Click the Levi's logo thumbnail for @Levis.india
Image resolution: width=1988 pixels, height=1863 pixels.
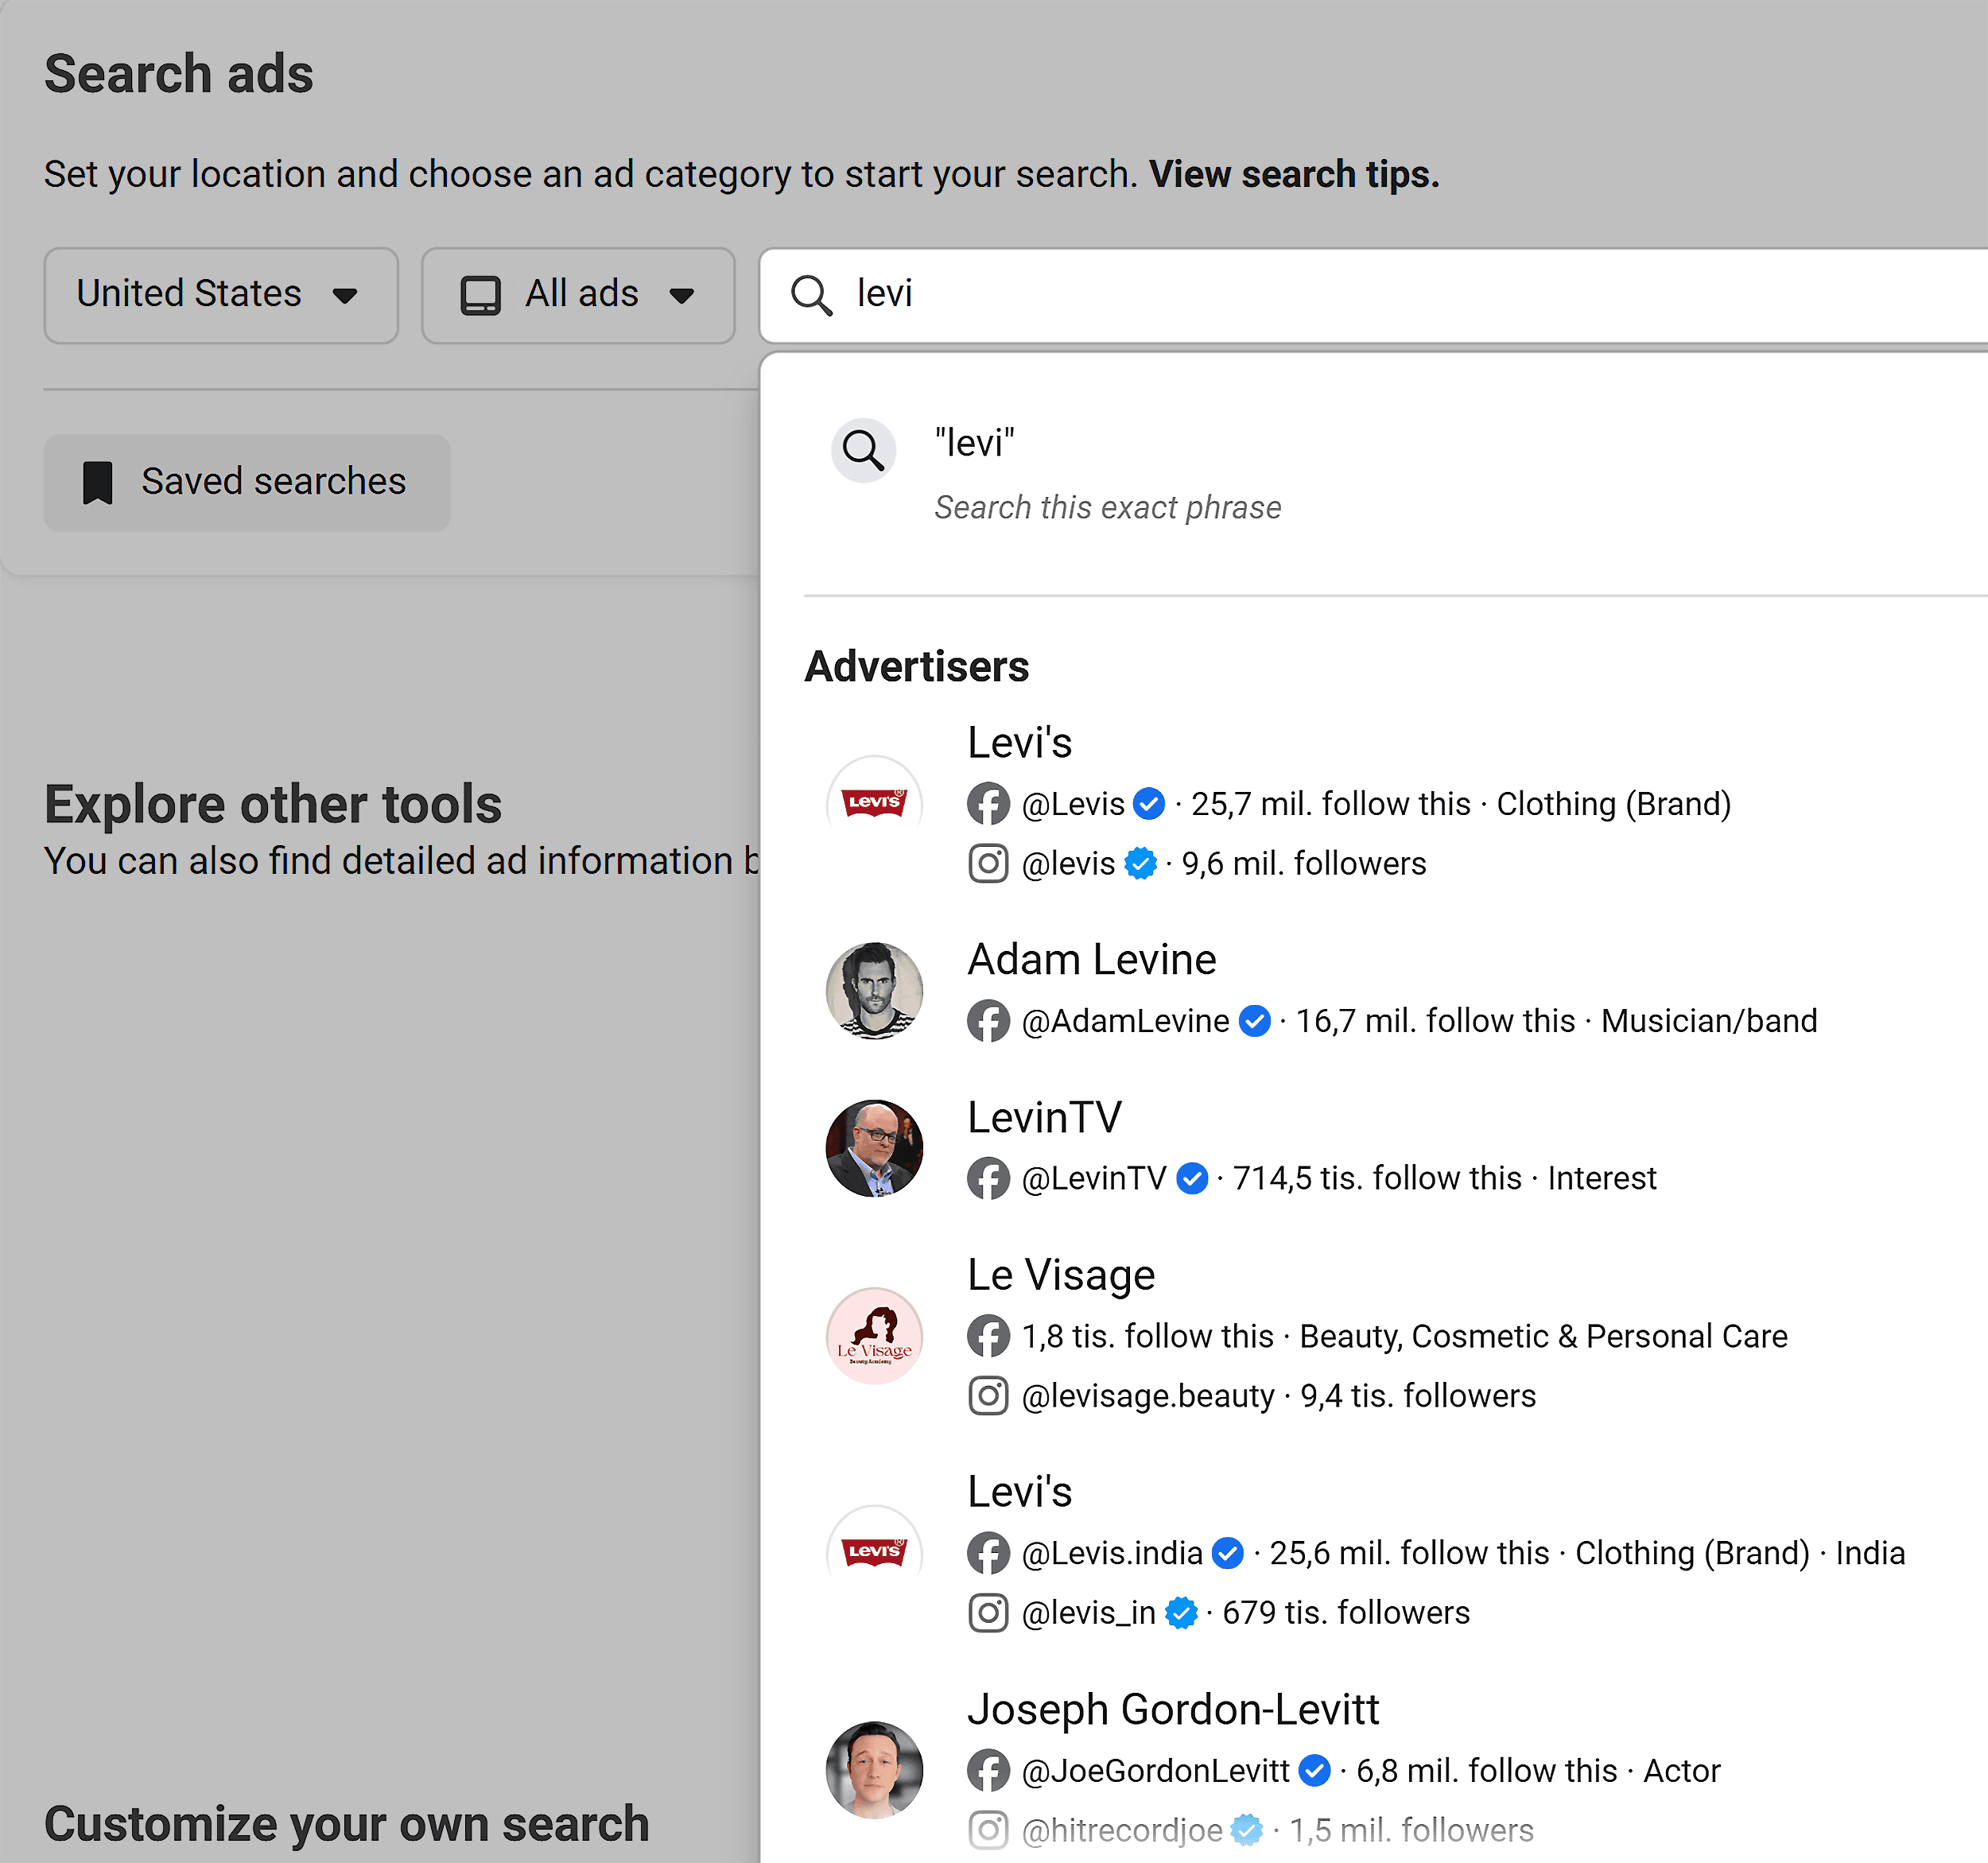874,1553
